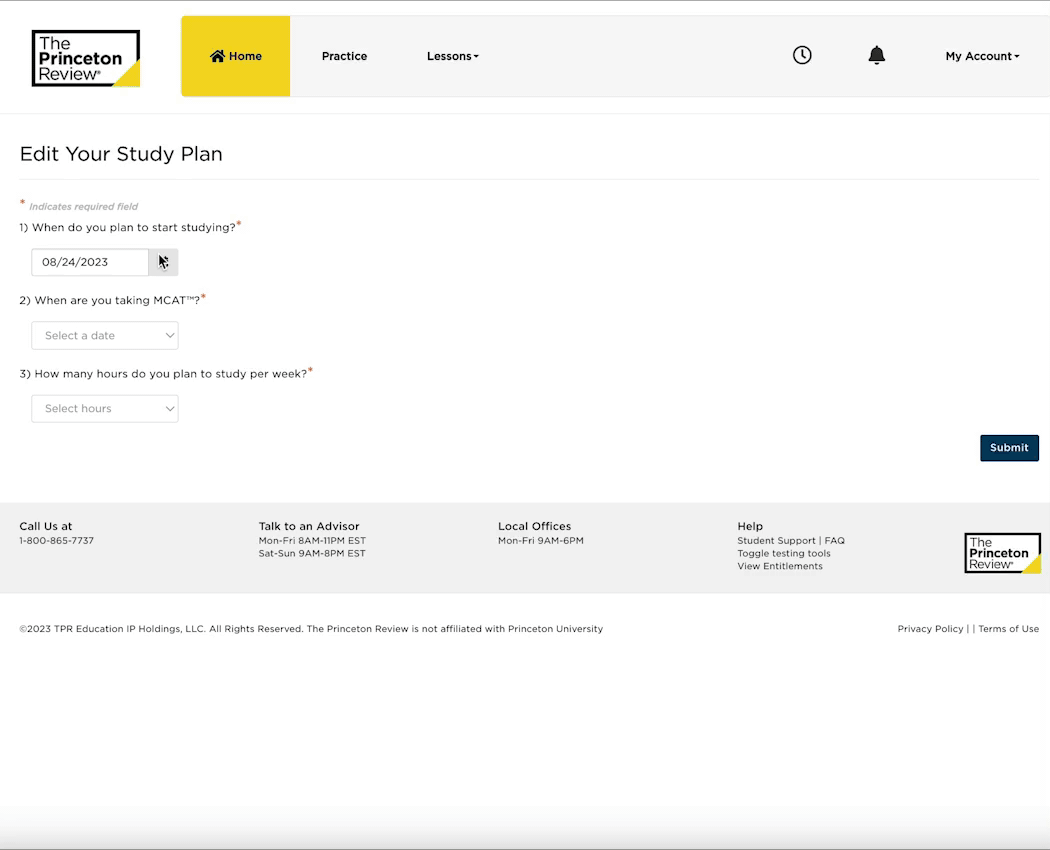Open the clock/history icon in header
Image resolution: width=1050 pixels, height=850 pixels.
tap(802, 55)
